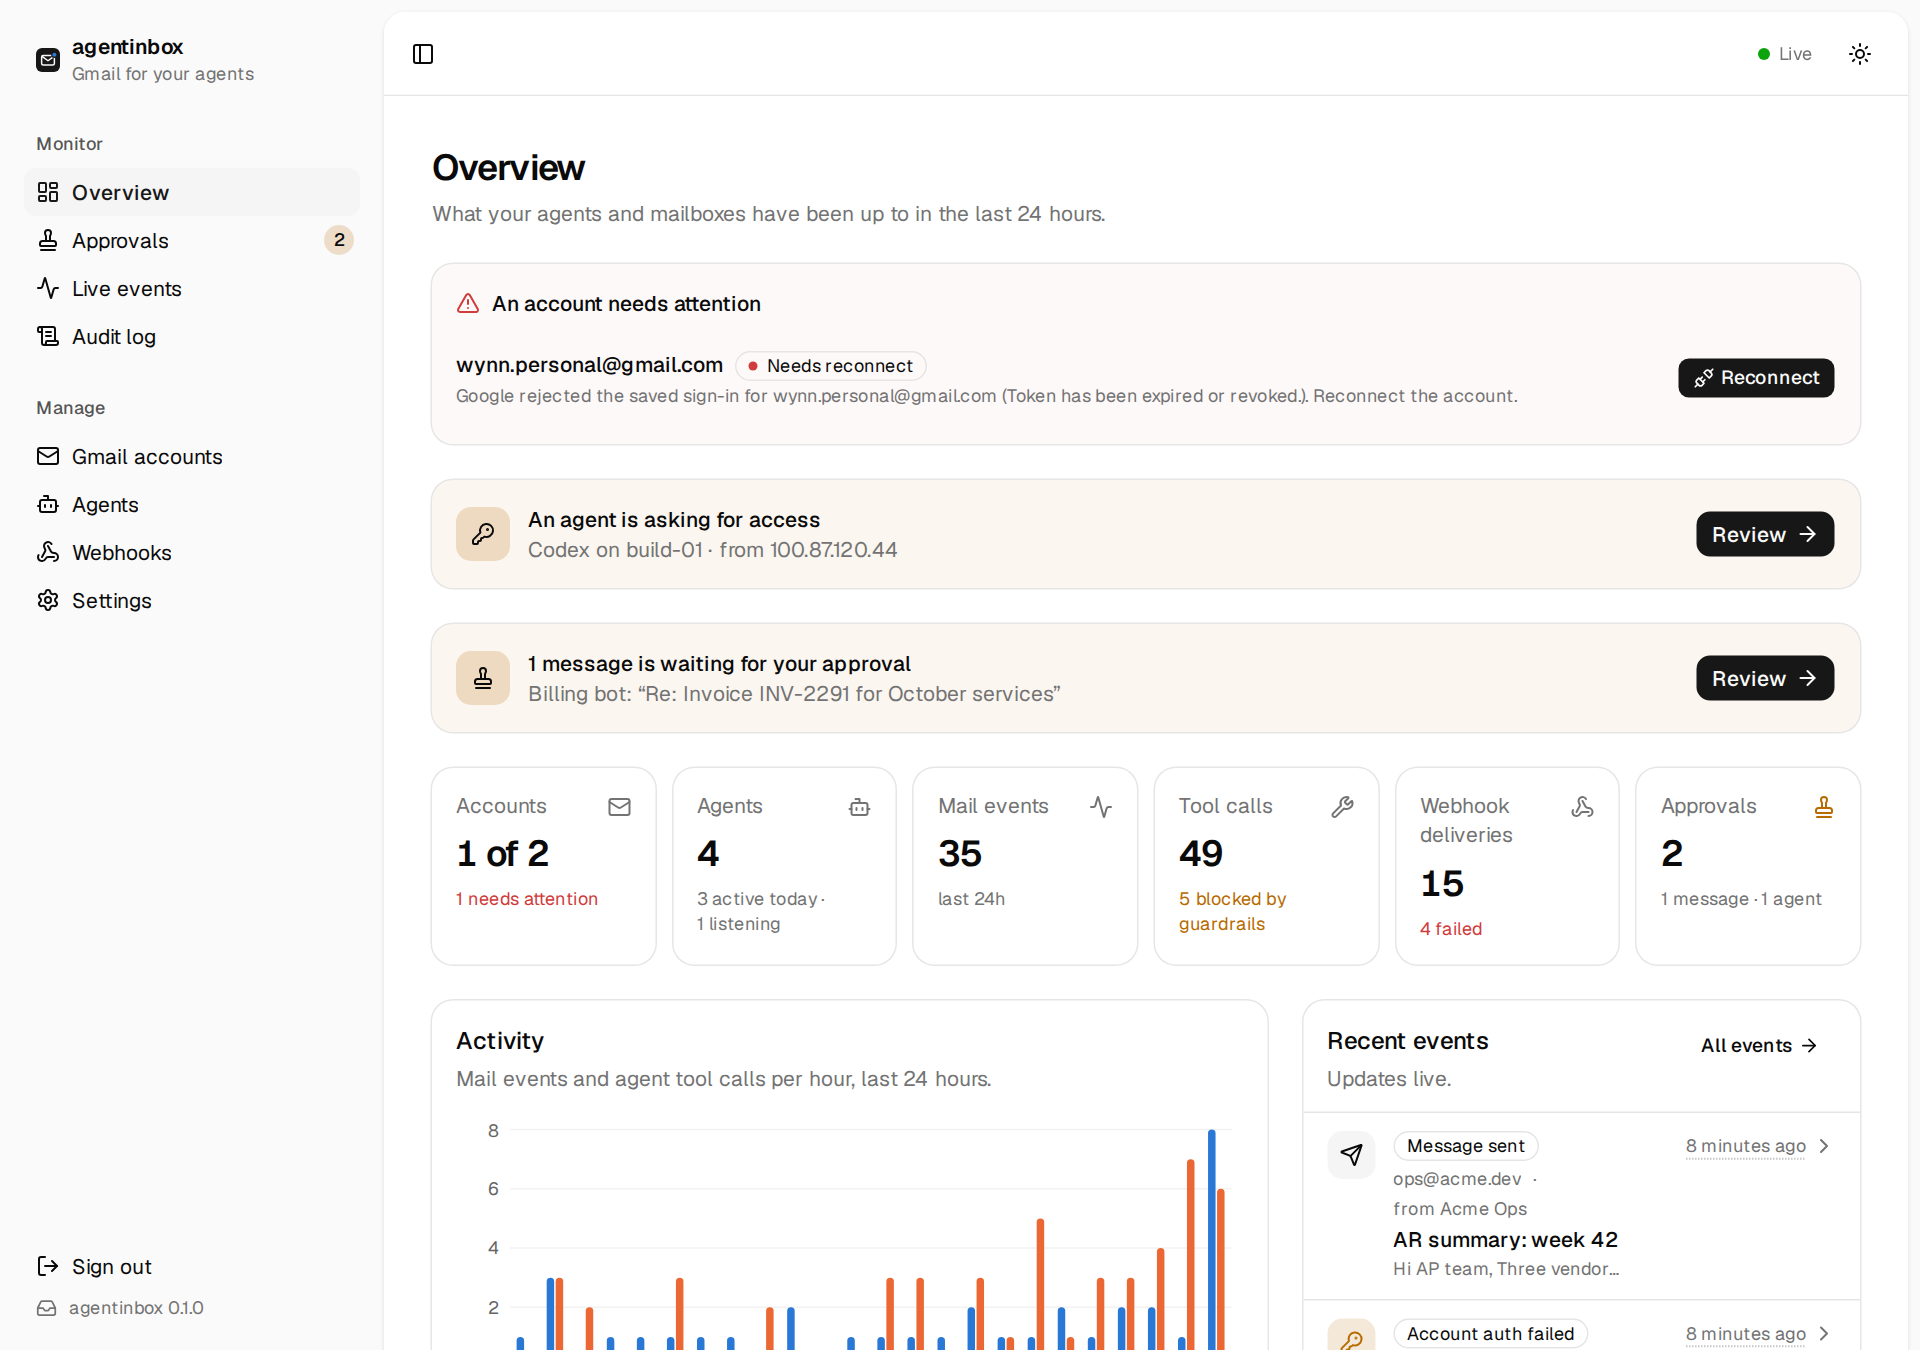Open Approvals in the sidebar
The height and width of the screenshot is (1350, 1920).
191,240
